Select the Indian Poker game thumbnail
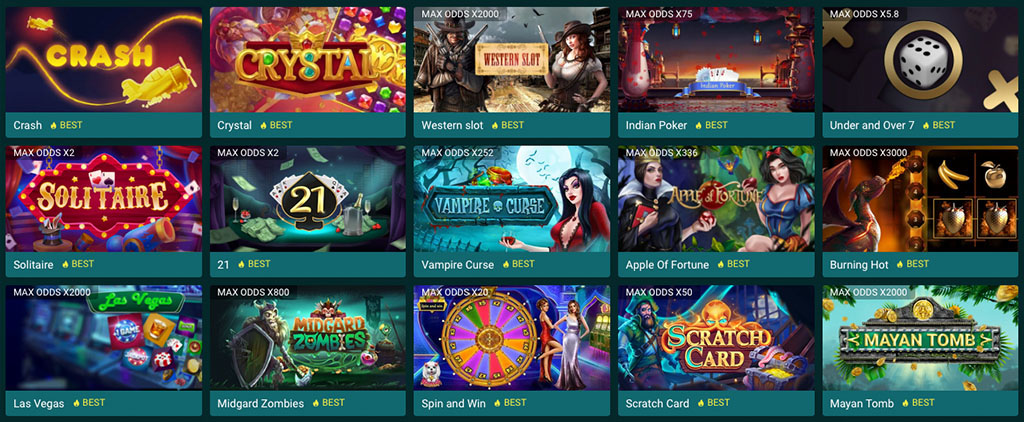1024x422 pixels. point(716,59)
